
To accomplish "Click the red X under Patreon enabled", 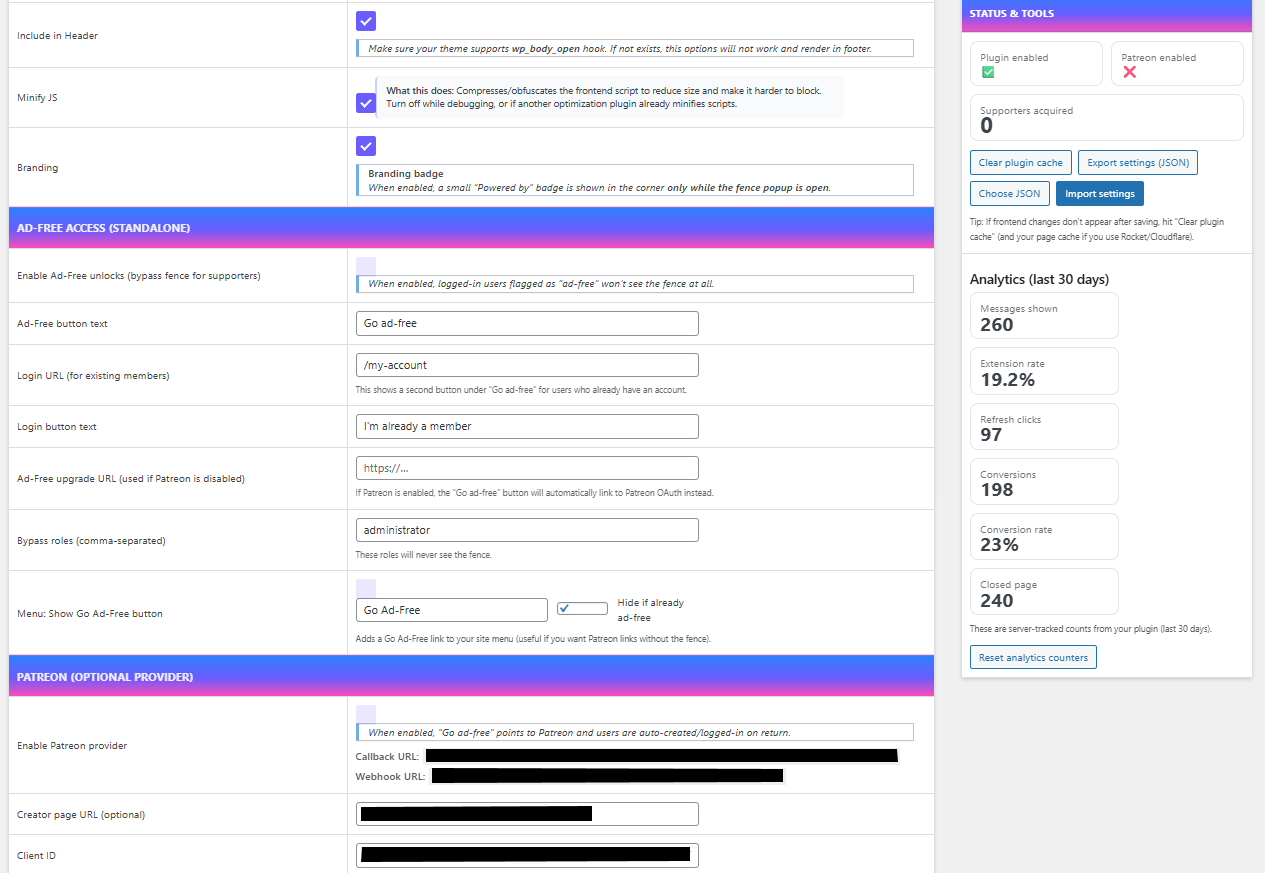I will [1130, 71].
